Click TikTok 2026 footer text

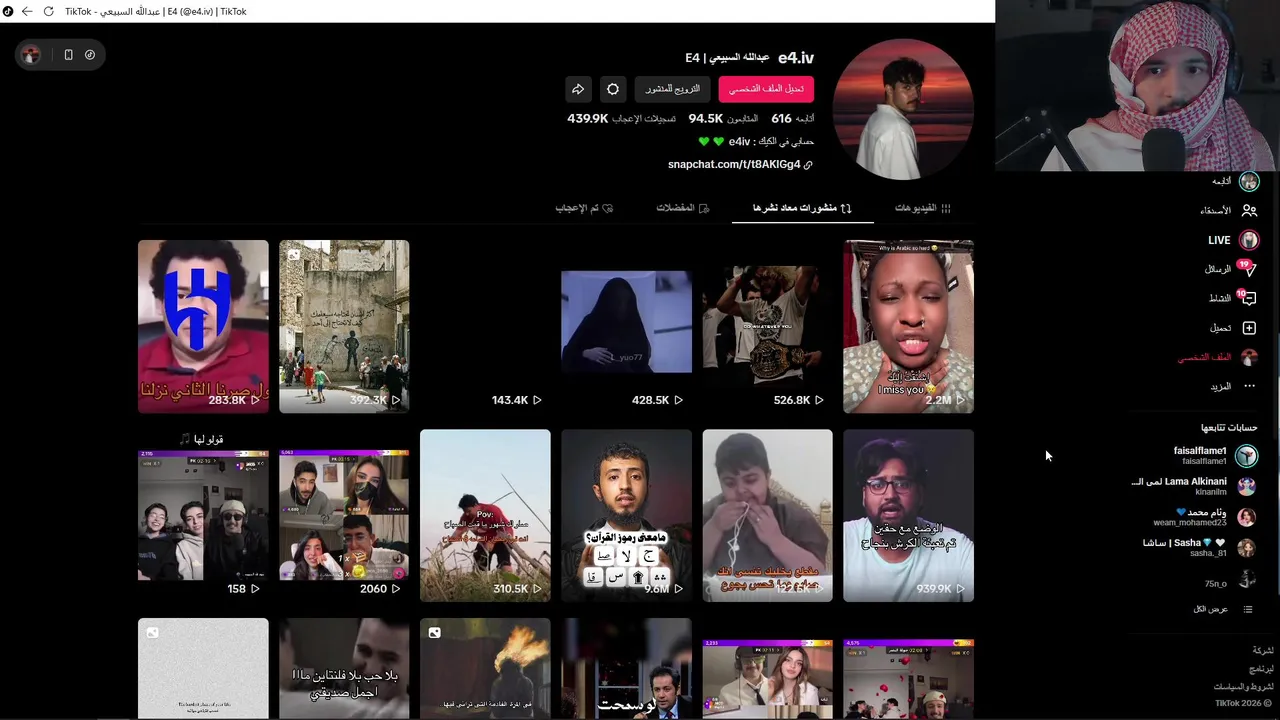click(x=1243, y=703)
